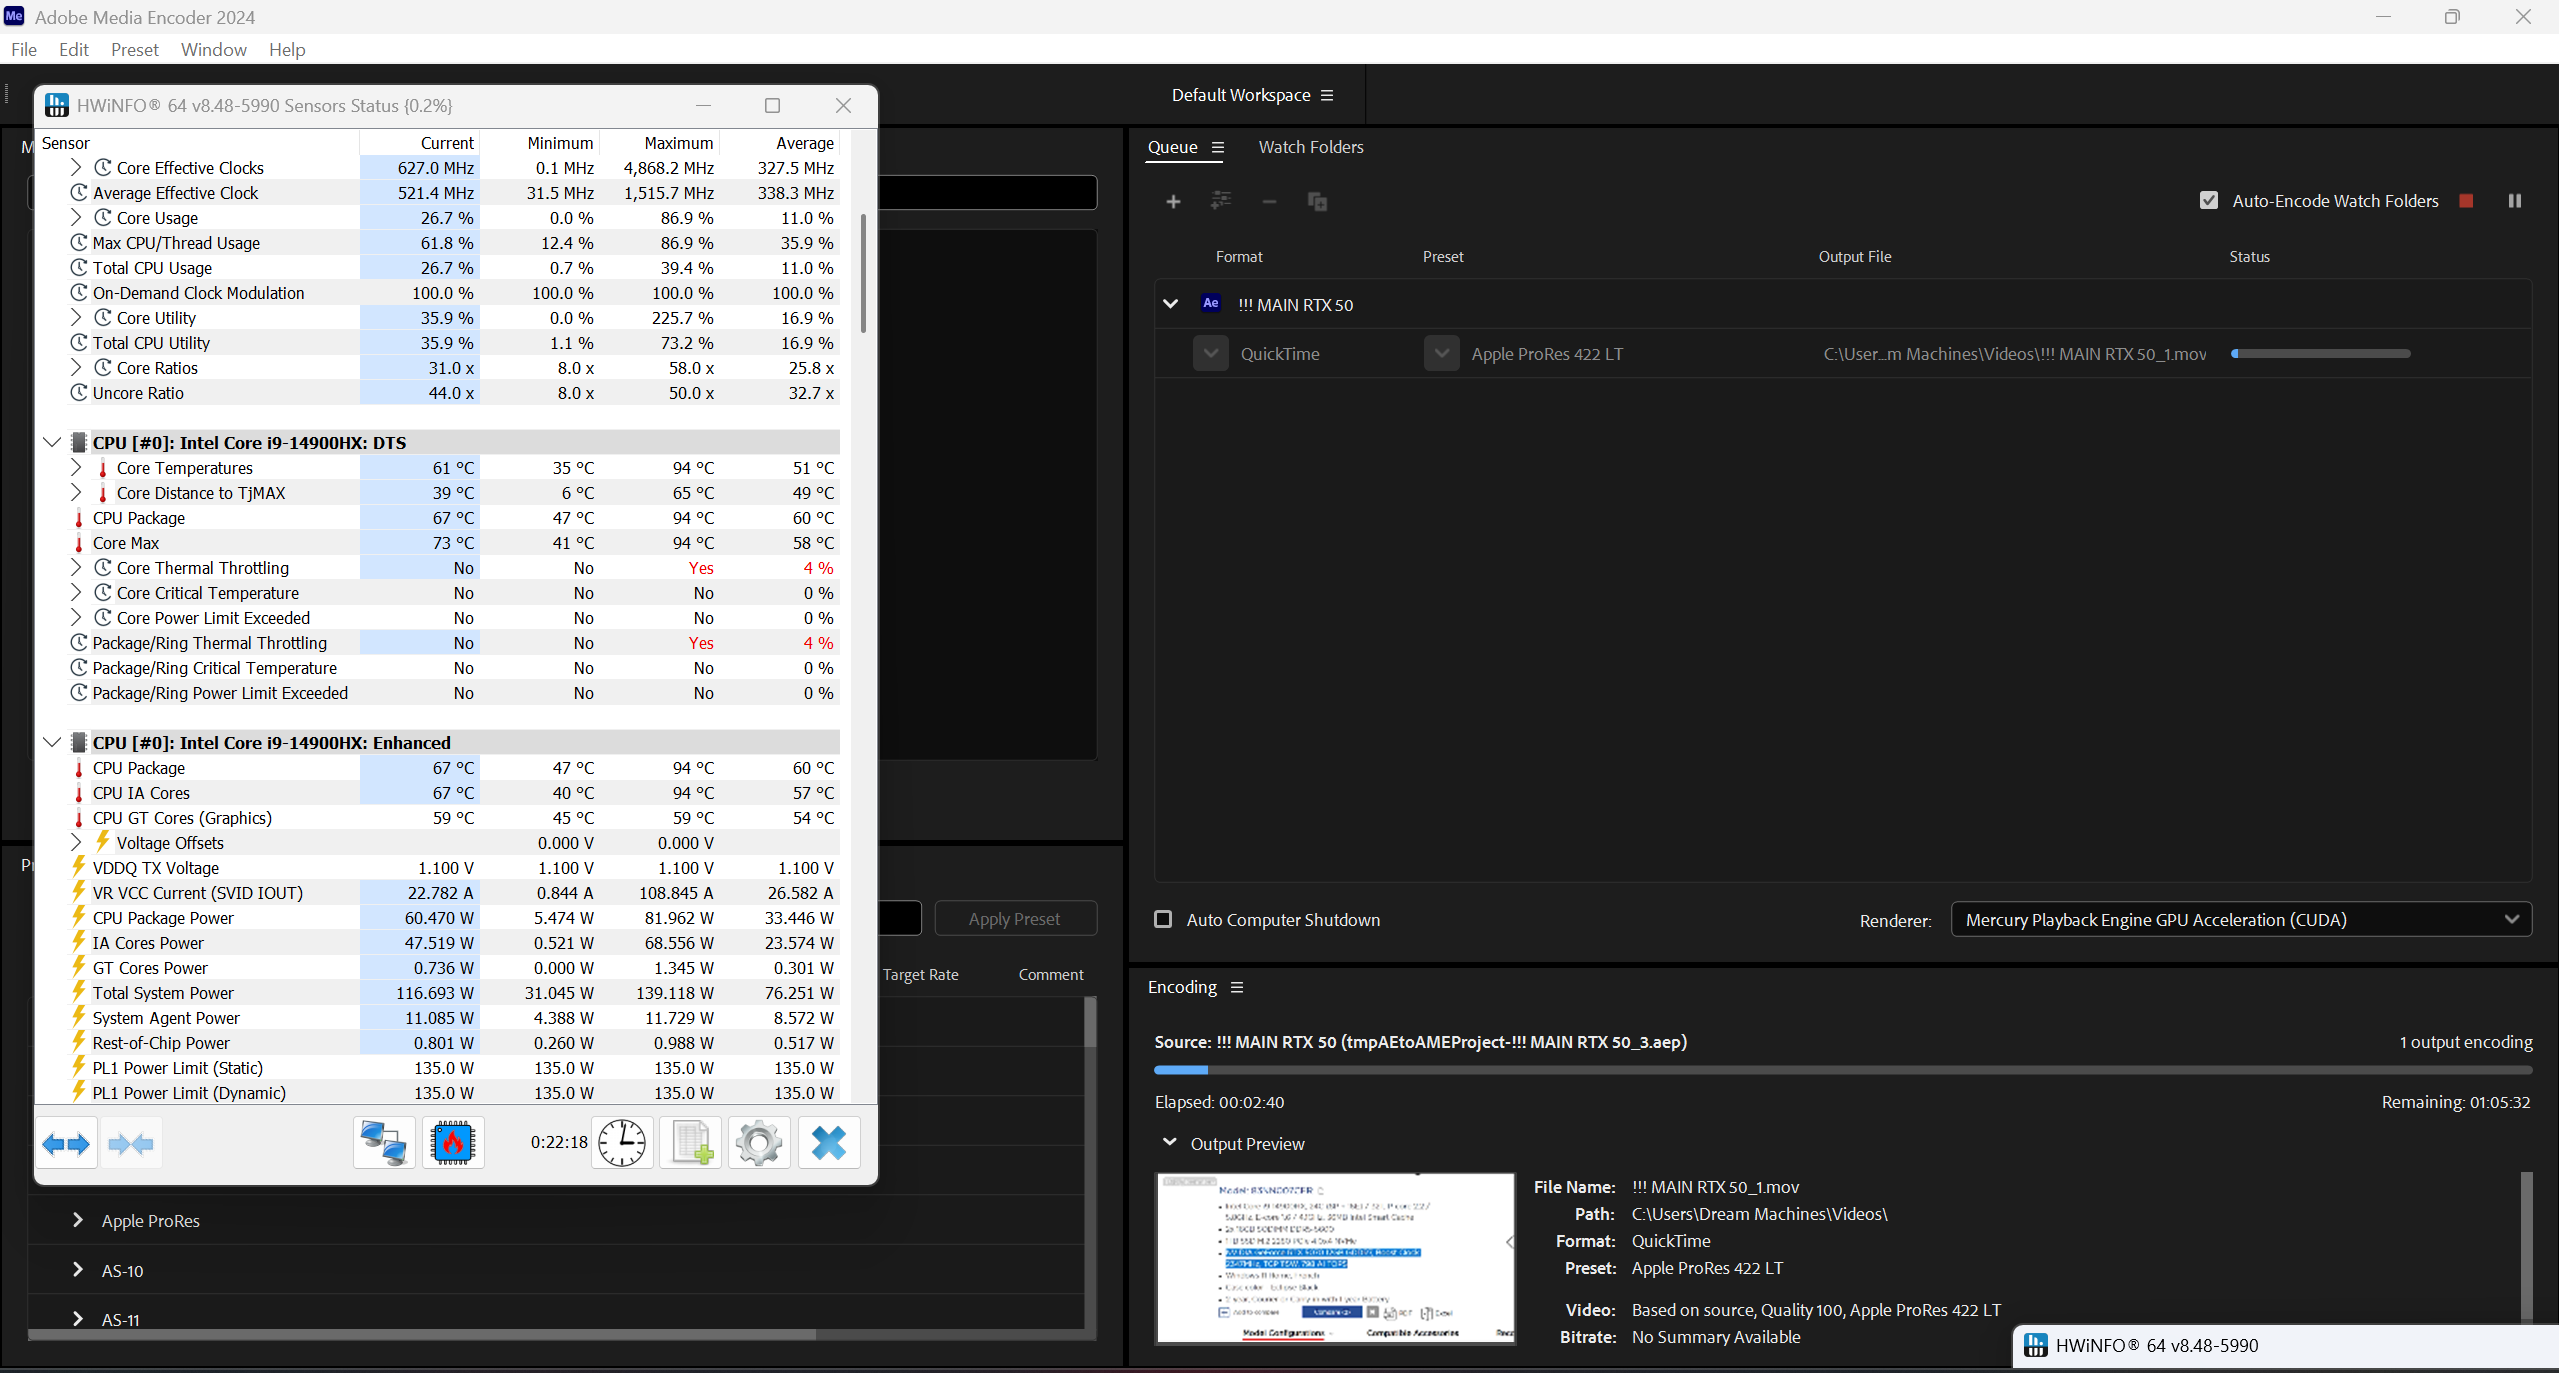The height and width of the screenshot is (1373, 2559).
Task: Expand the AS-10 preset group
Action: pyautogui.click(x=77, y=1270)
